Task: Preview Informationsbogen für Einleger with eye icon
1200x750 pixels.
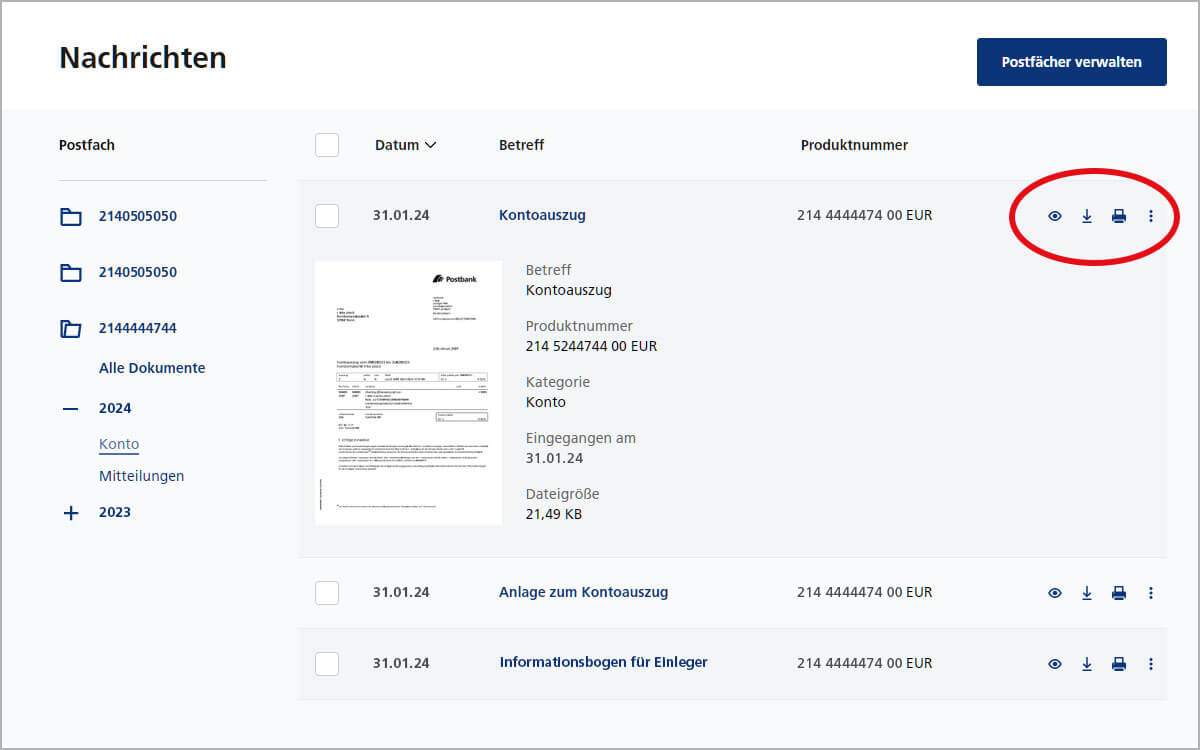Action: (x=1055, y=664)
